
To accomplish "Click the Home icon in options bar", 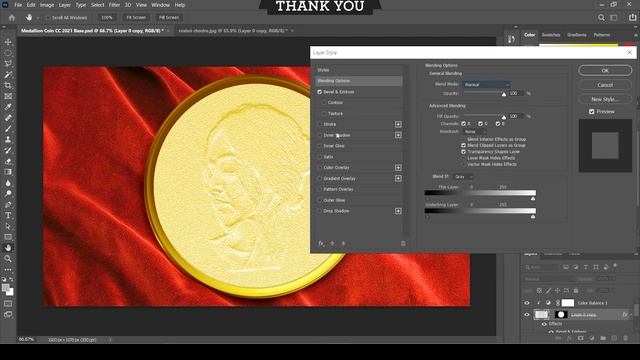I will point(12,18).
